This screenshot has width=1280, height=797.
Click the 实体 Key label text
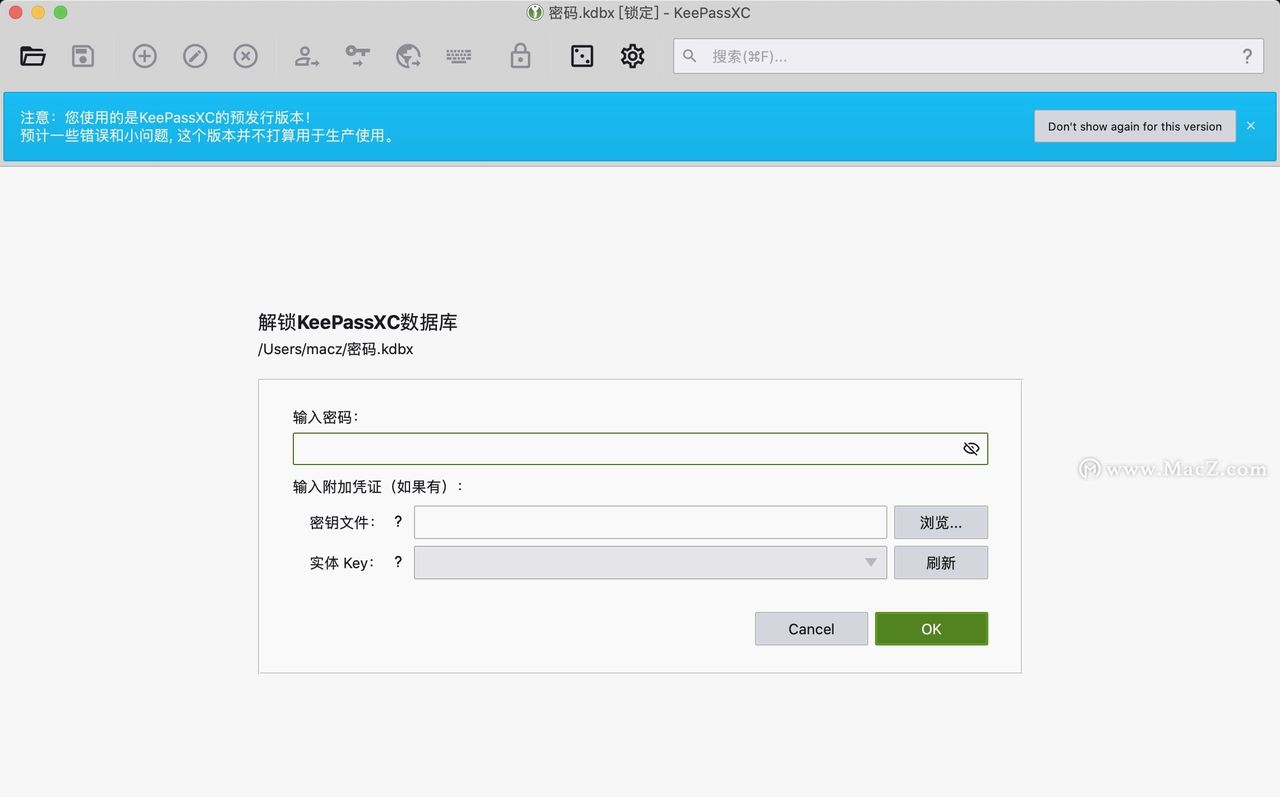tap(342, 563)
